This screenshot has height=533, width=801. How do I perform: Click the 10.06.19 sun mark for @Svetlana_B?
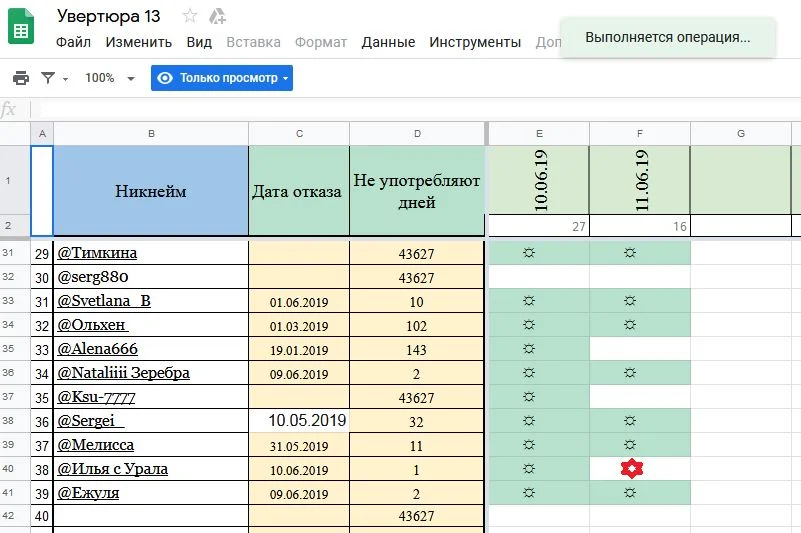529,300
